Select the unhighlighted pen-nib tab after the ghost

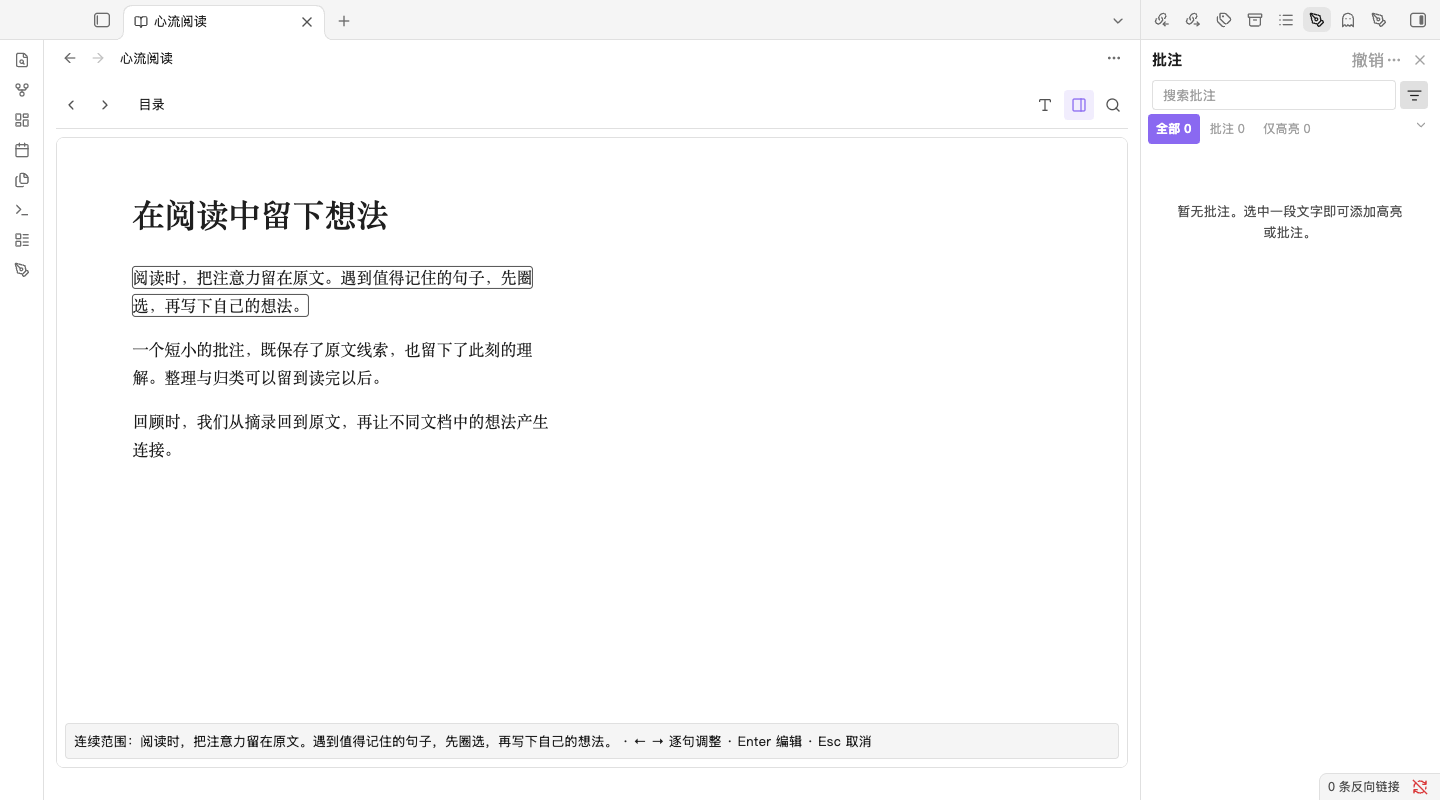pos(1379,20)
